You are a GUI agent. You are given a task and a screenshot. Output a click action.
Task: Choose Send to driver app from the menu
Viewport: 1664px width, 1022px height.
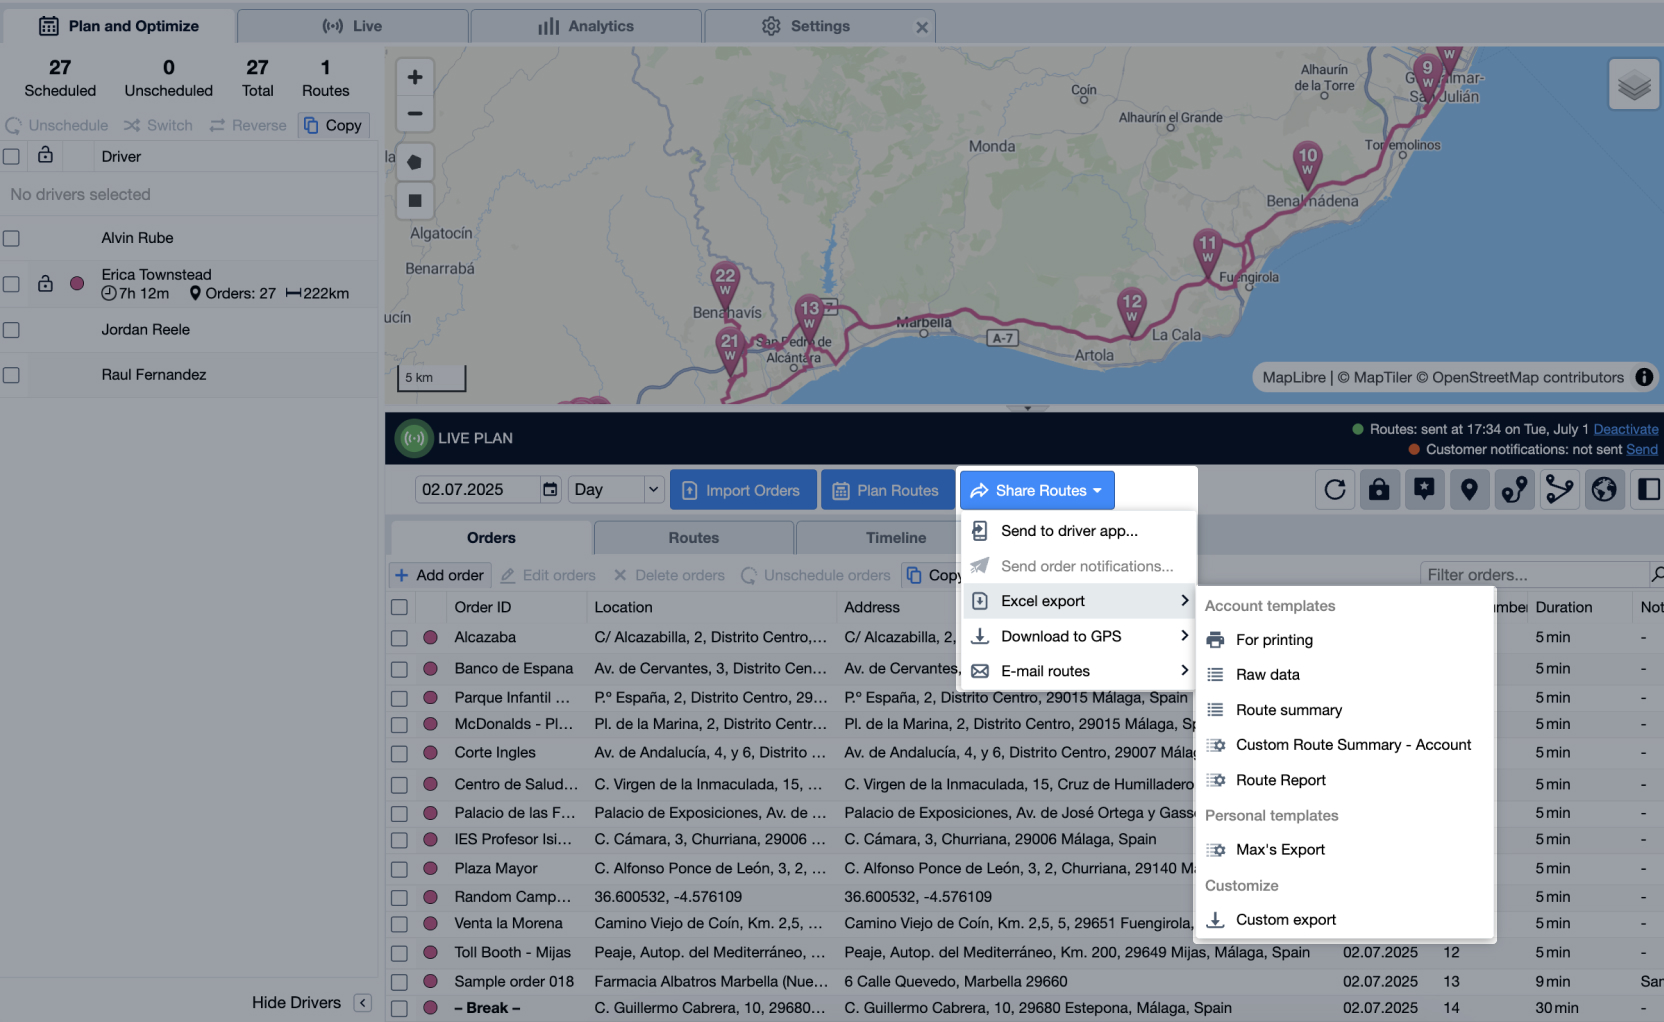click(1069, 531)
